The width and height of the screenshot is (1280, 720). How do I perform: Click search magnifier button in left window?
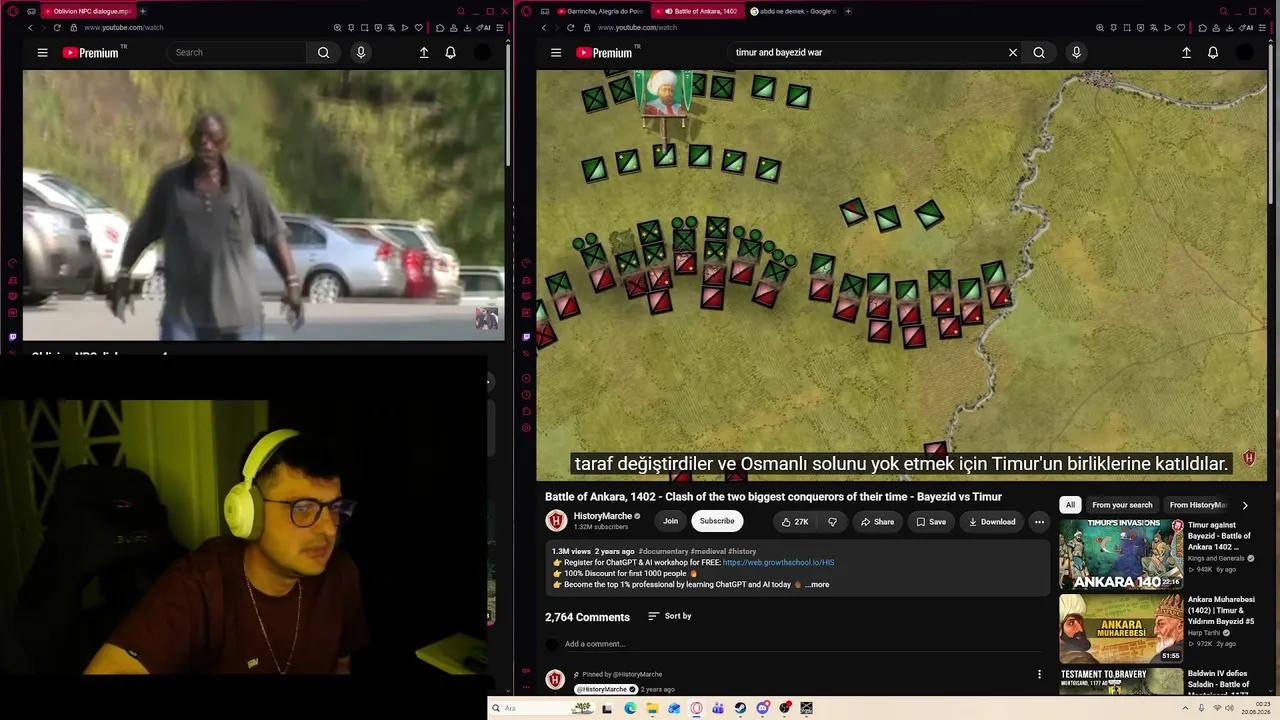[x=323, y=53]
